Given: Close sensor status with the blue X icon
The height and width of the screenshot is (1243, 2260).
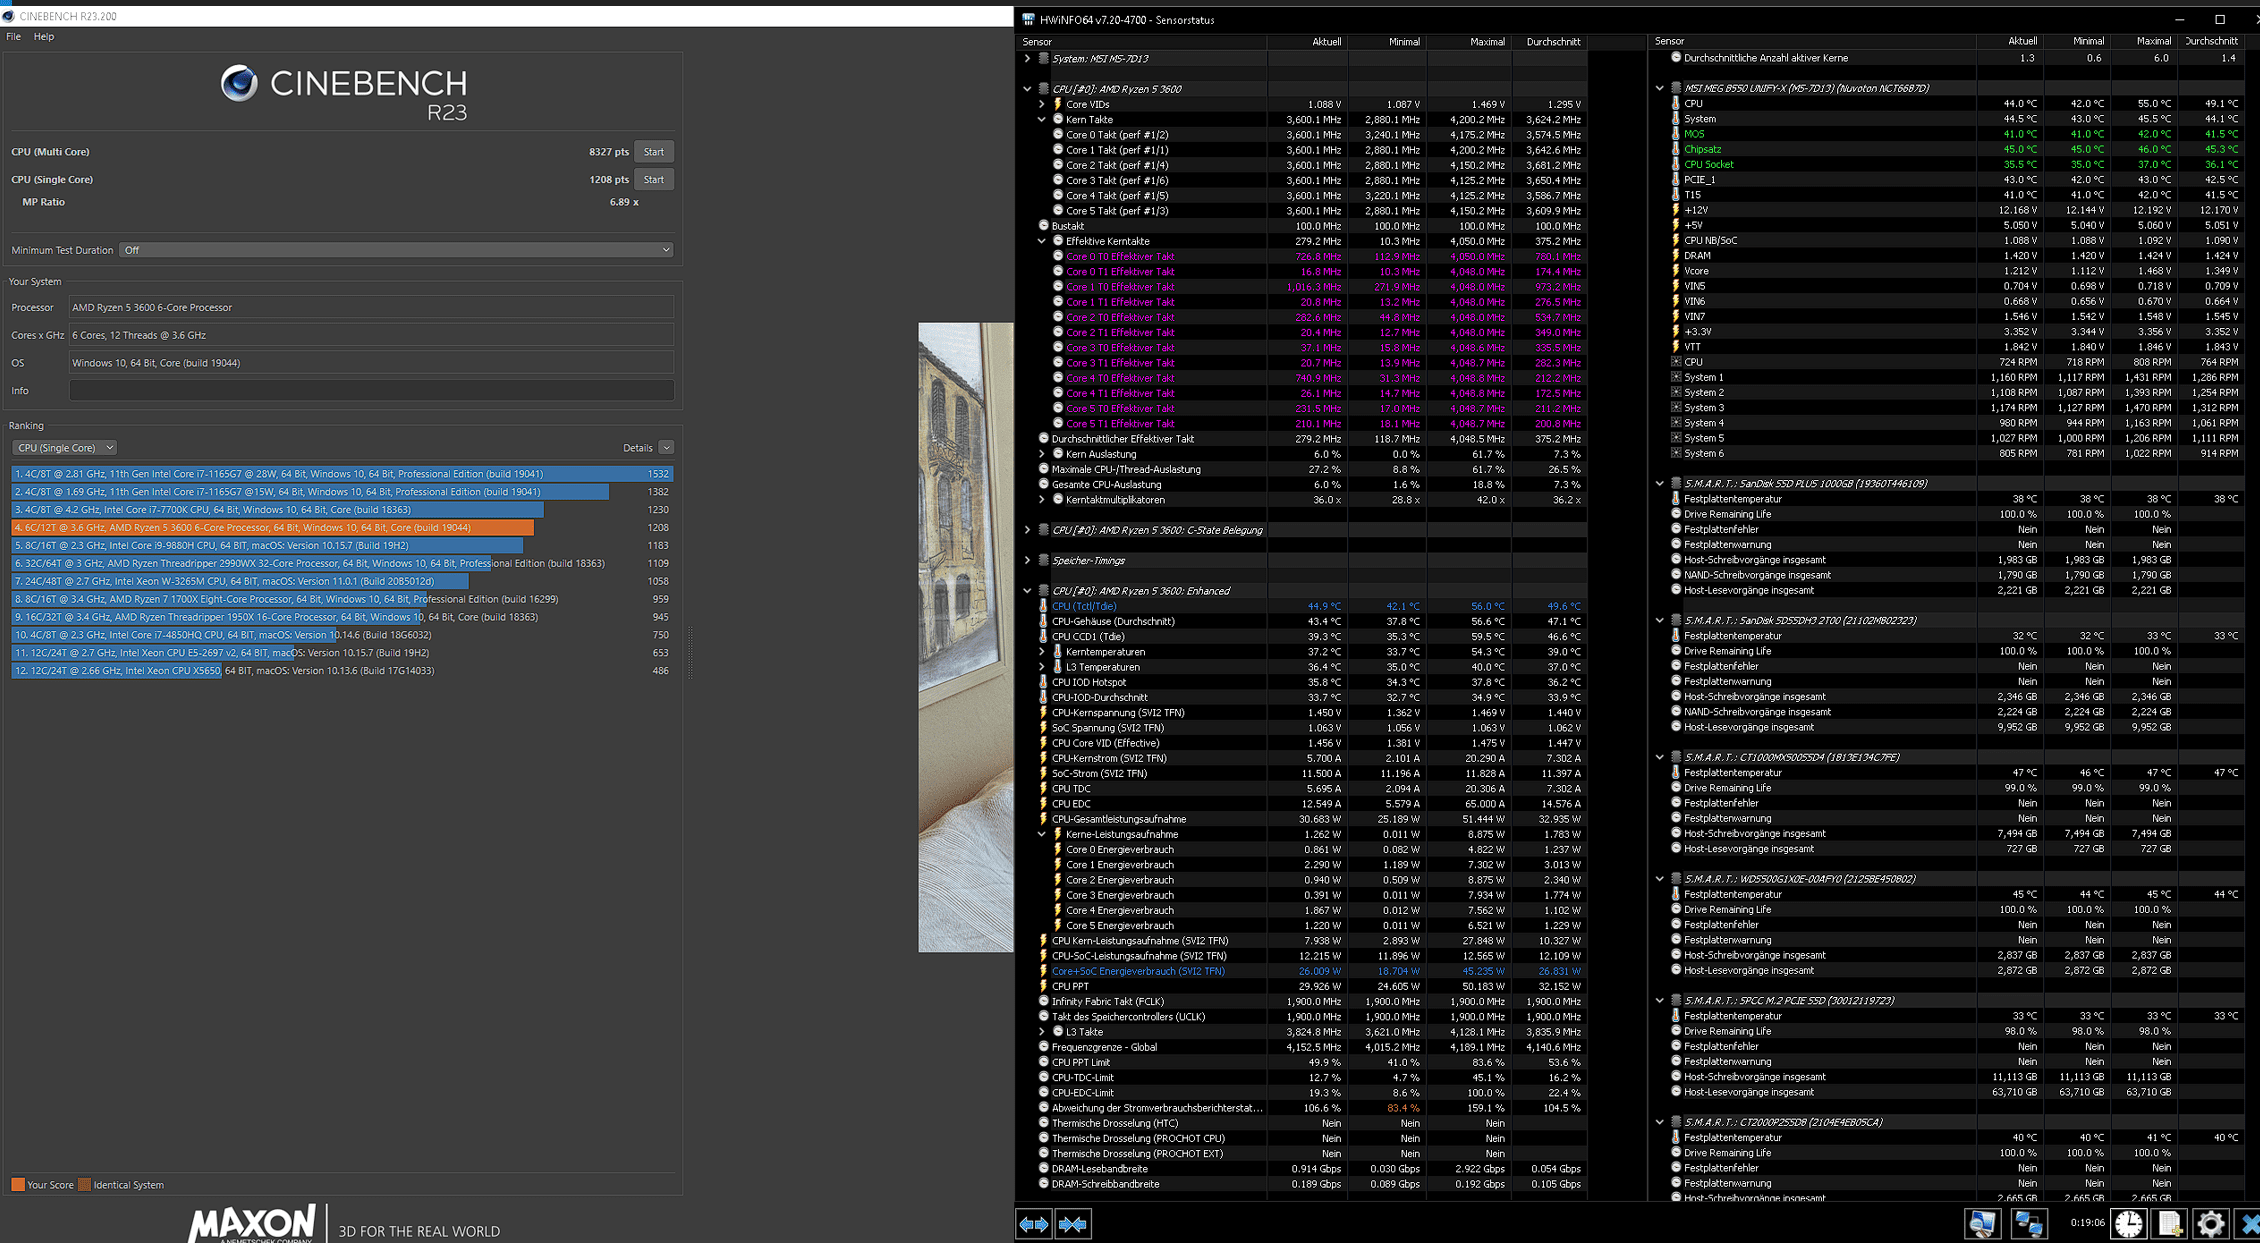Looking at the screenshot, I should pyautogui.click(x=2249, y=1223).
